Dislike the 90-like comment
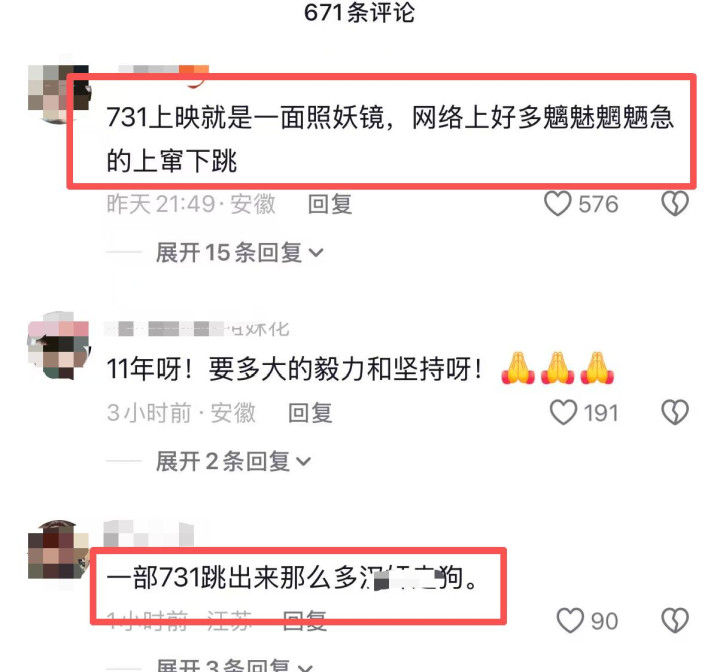Viewport: 720px width, 672px height. (x=675, y=621)
